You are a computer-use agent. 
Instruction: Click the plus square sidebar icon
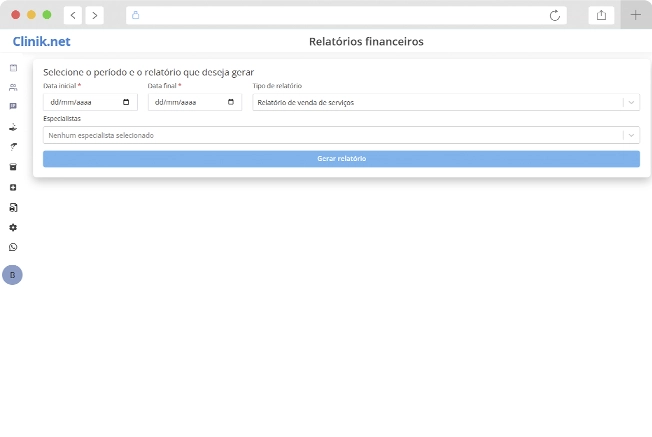point(13,187)
